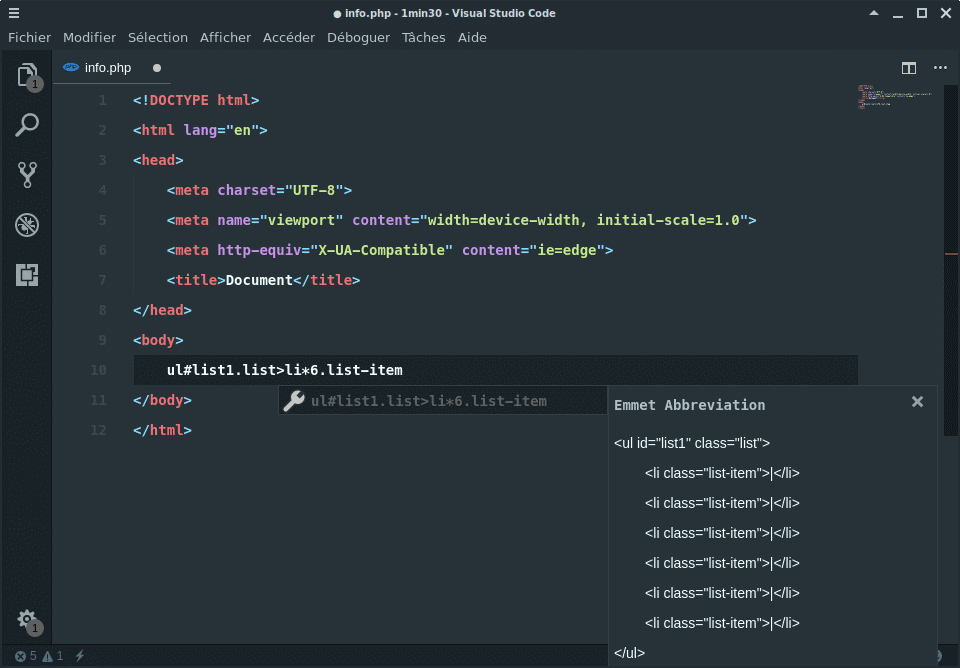The height and width of the screenshot is (668, 960).
Task: Click the meta charset UTF-8 line
Action: click(260, 190)
